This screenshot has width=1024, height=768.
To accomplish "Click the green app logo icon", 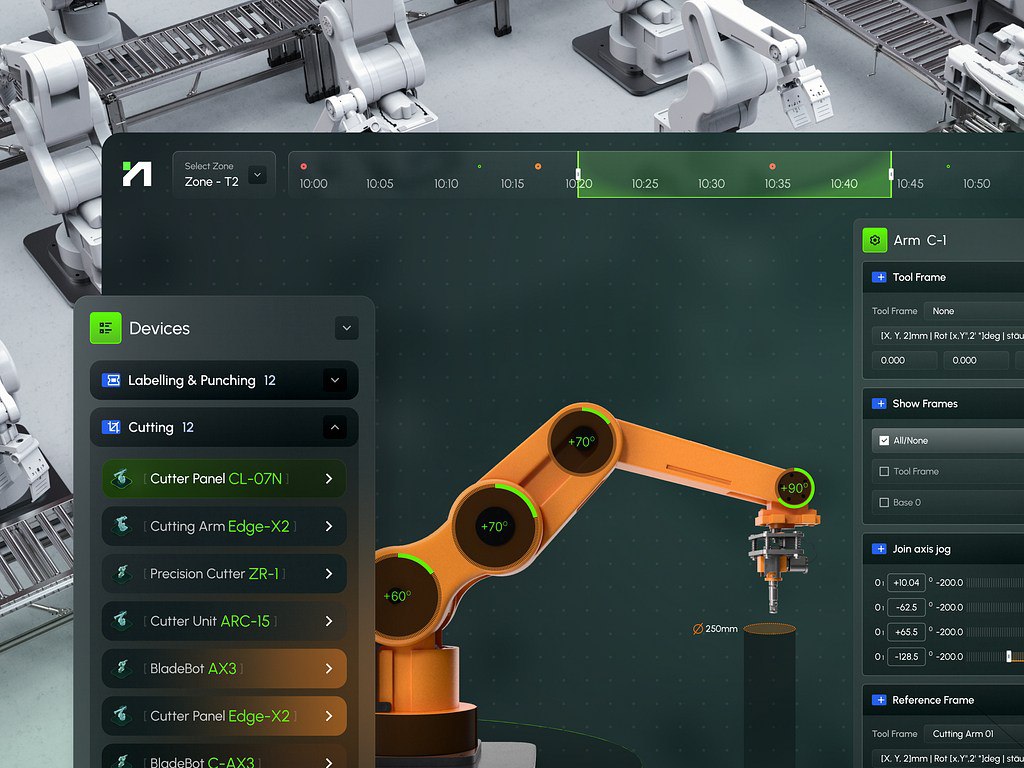I will click(137, 174).
